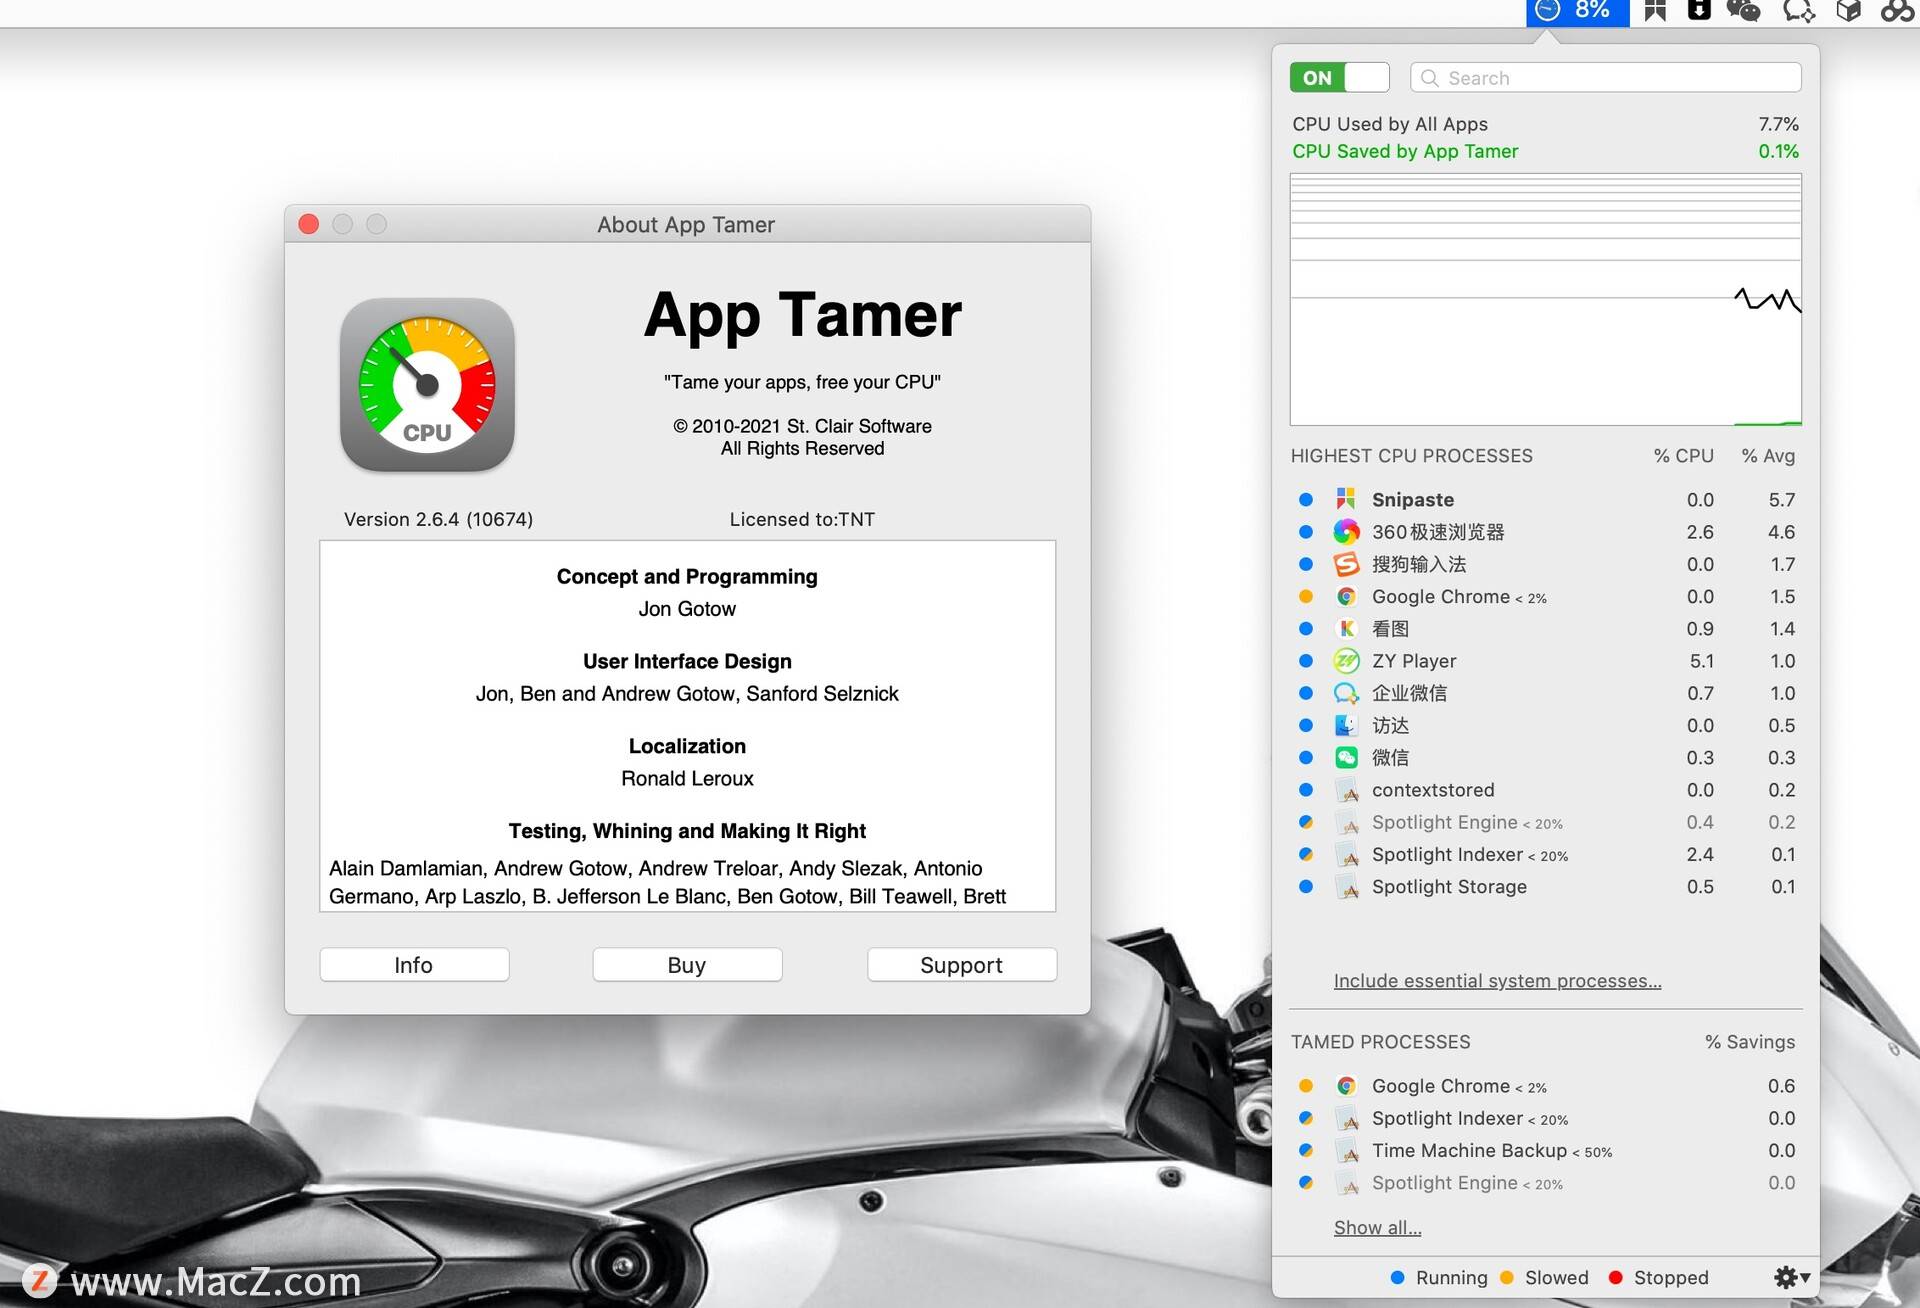Screen dimensions: 1920x1308
Task: Click the Stopped legend label
Action: coord(1671,1277)
